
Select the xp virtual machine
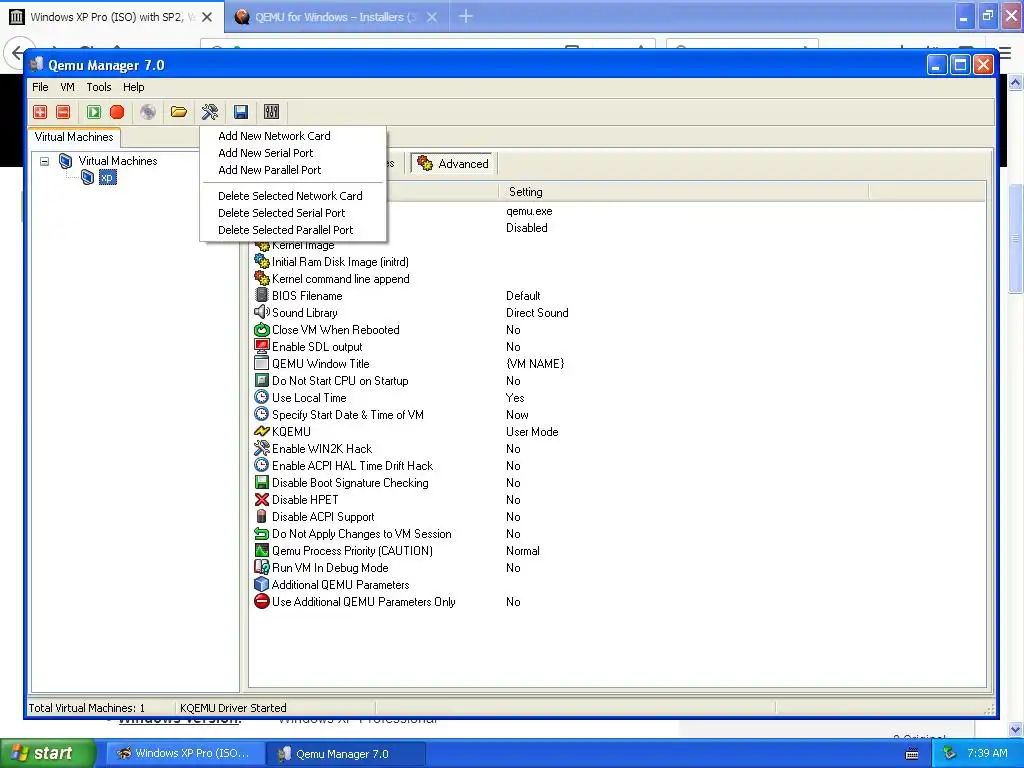(x=107, y=178)
